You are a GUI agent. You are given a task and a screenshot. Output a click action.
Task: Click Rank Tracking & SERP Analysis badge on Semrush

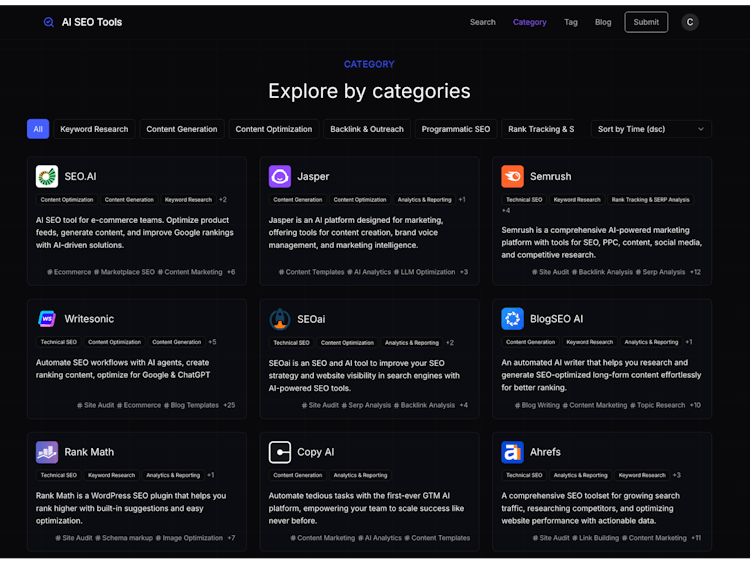coord(651,199)
